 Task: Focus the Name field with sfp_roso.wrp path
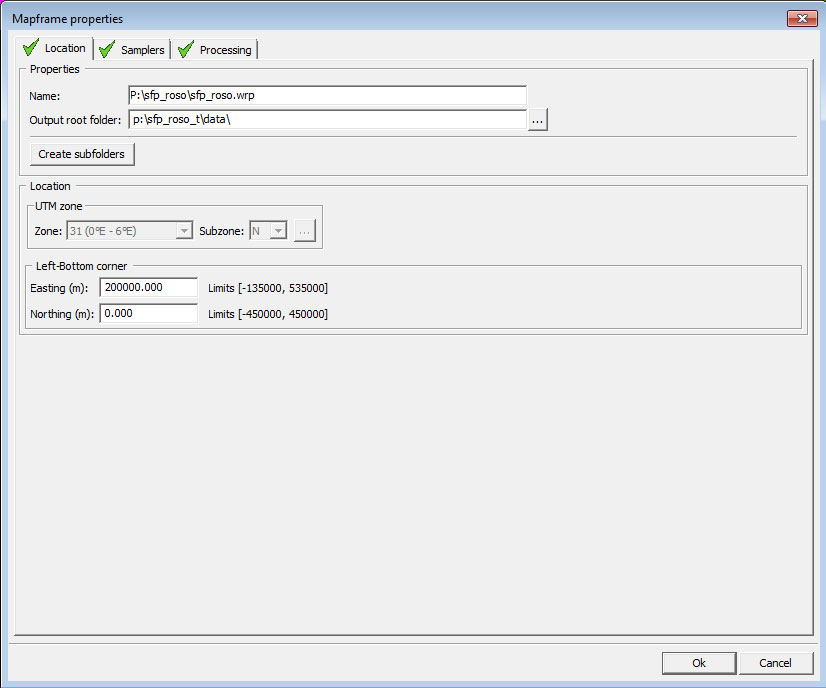(327, 95)
